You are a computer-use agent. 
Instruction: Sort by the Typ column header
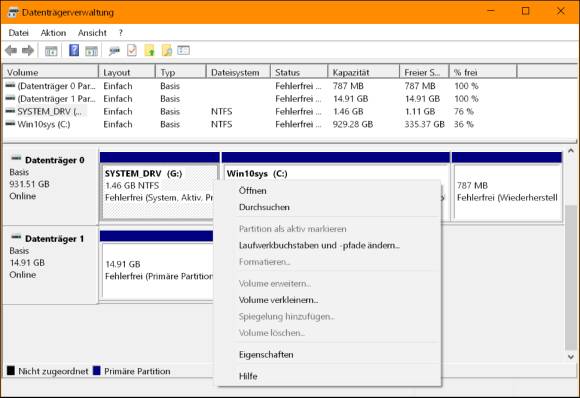click(x=181, y=72)
